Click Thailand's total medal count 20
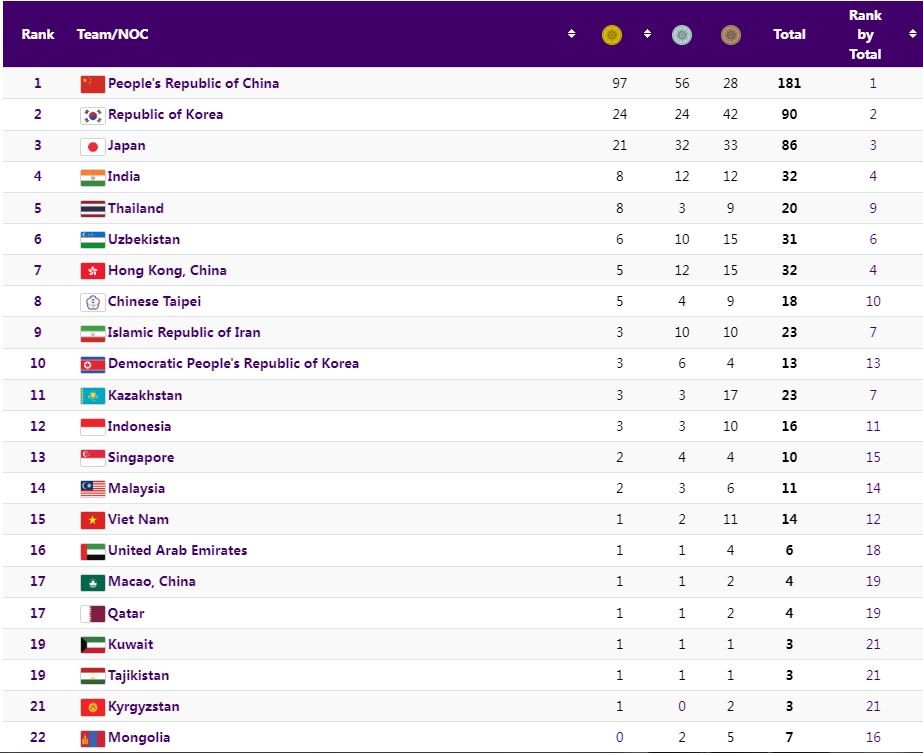Viewport: 923px width, 753px height. 789,208
